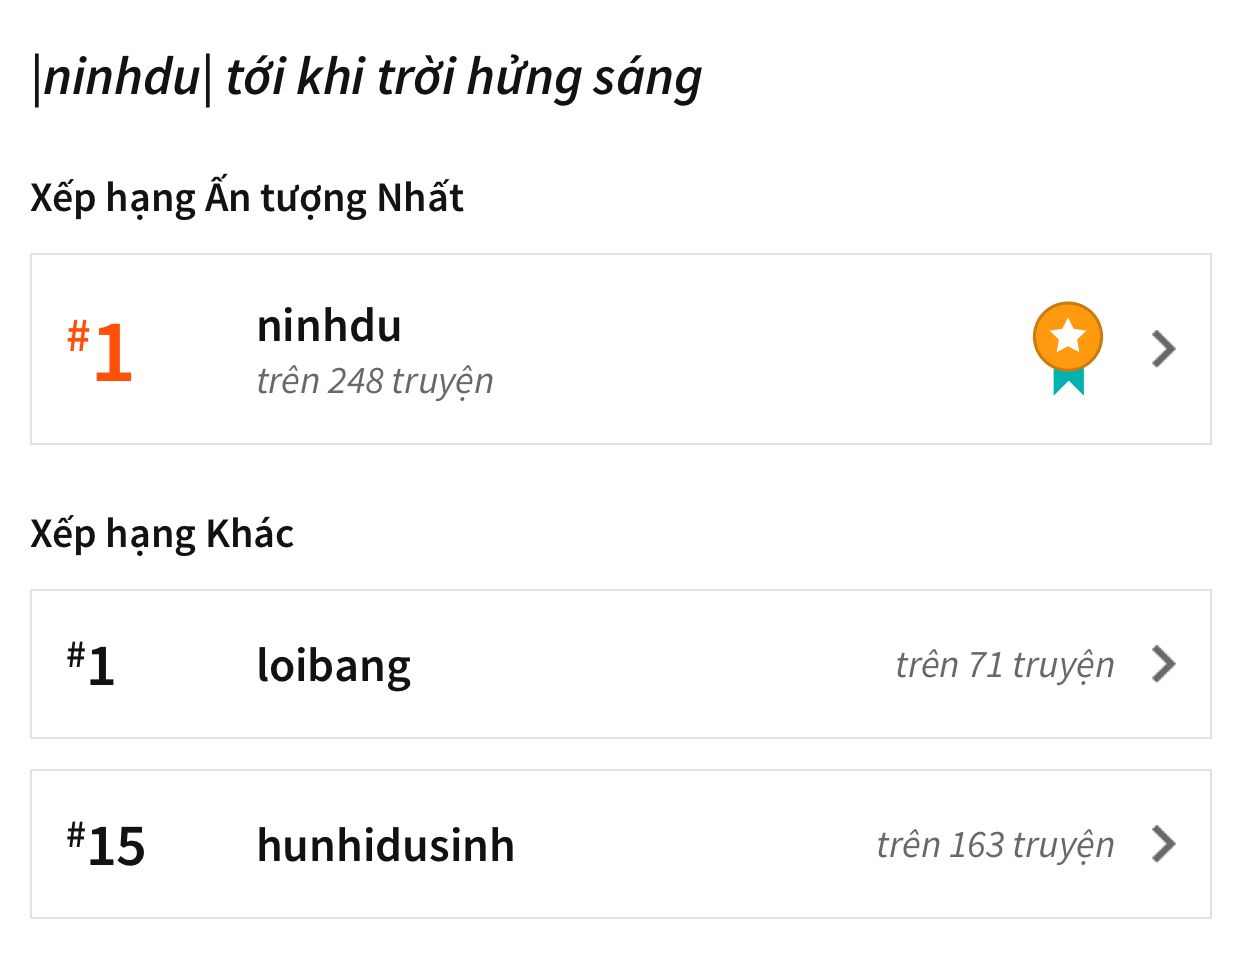Select the "Xếp hạng Khác" heading
1242x979 pixels.
pyautogui.click(x=162, y=534)
